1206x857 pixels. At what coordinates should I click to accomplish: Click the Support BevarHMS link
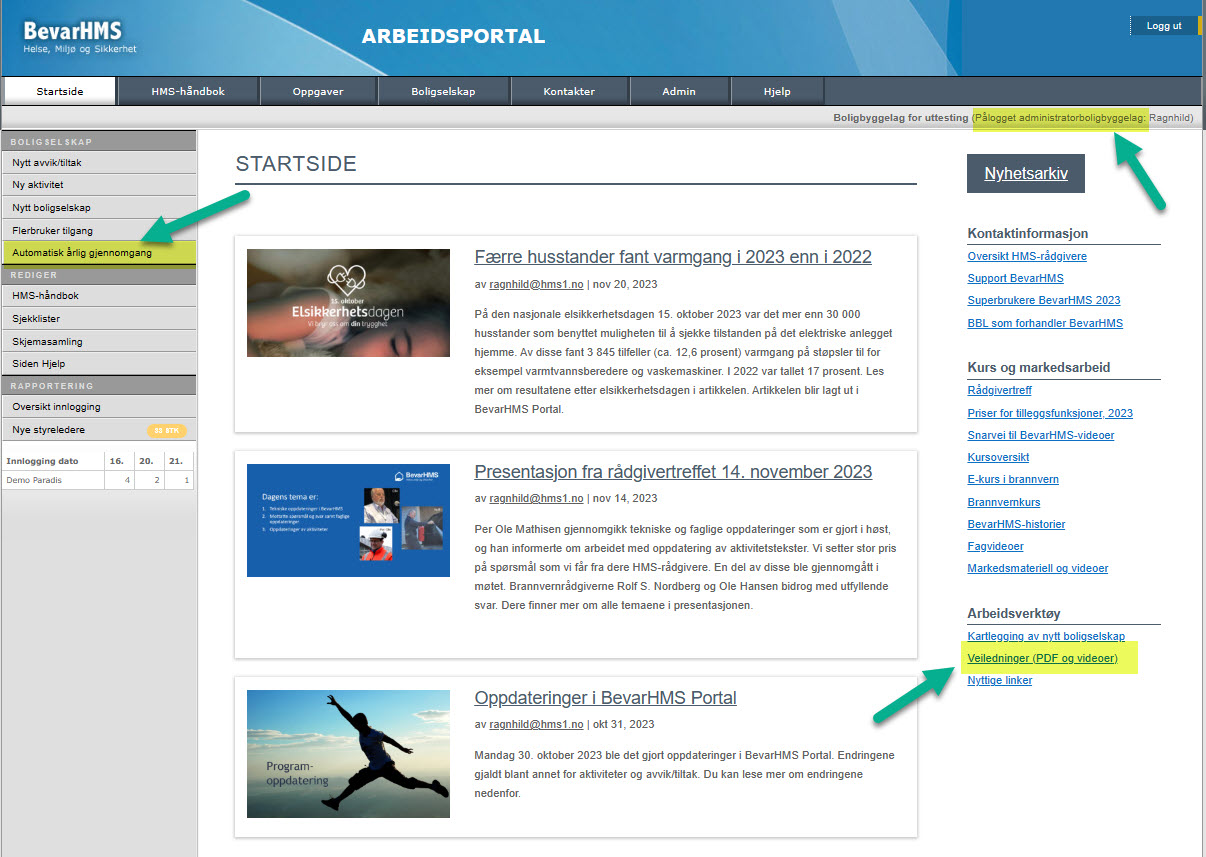click(1015, 278)
